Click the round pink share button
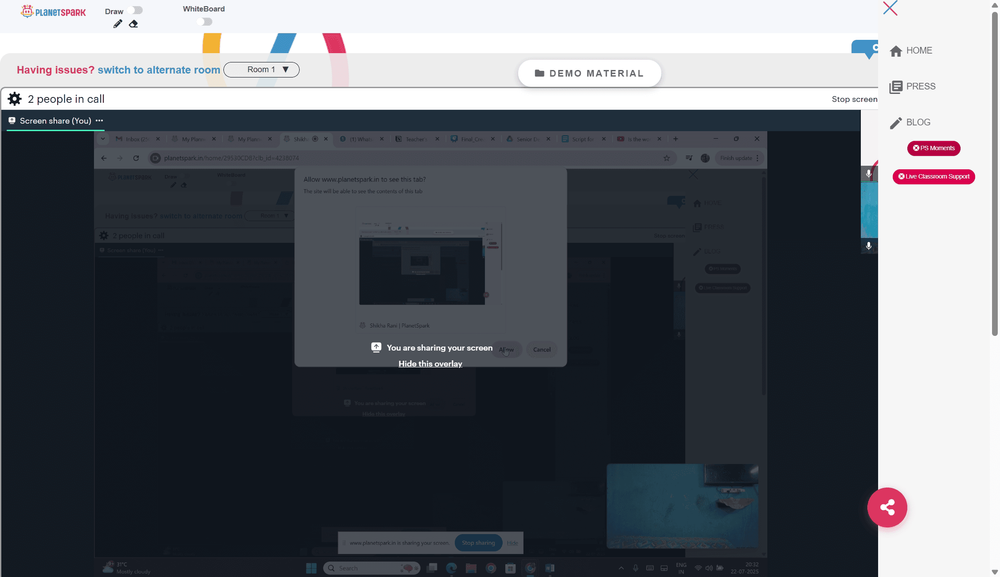This screenshot has height=577, width=1000. coord(887,508)
